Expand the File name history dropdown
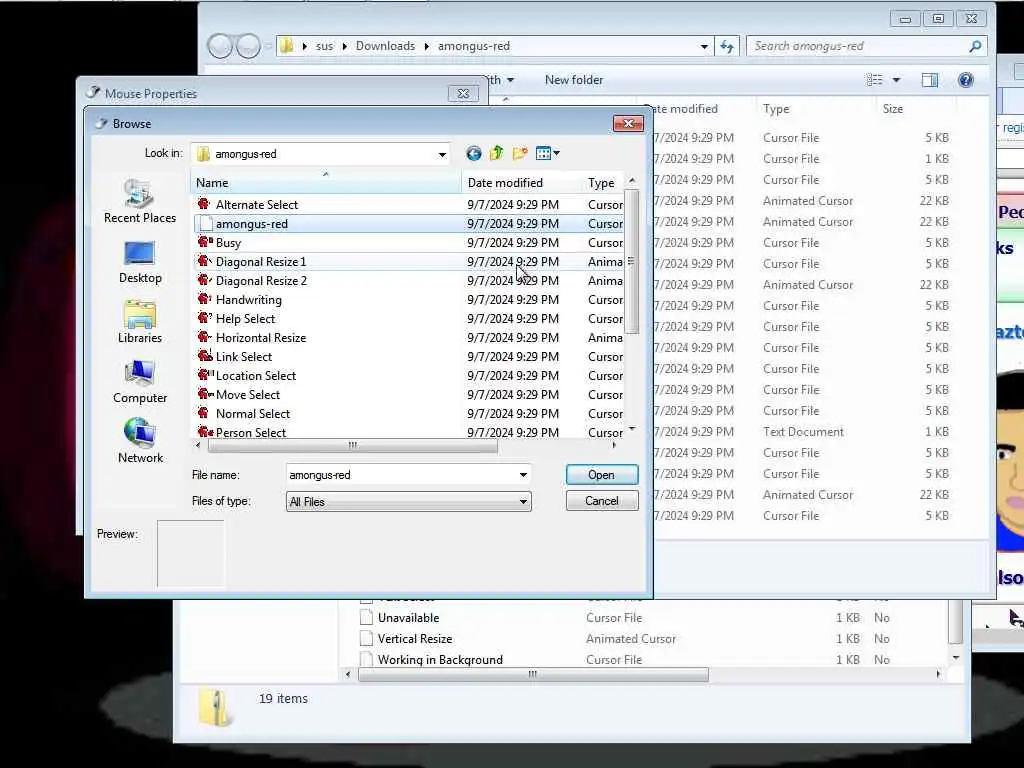 tap(523, 475)
